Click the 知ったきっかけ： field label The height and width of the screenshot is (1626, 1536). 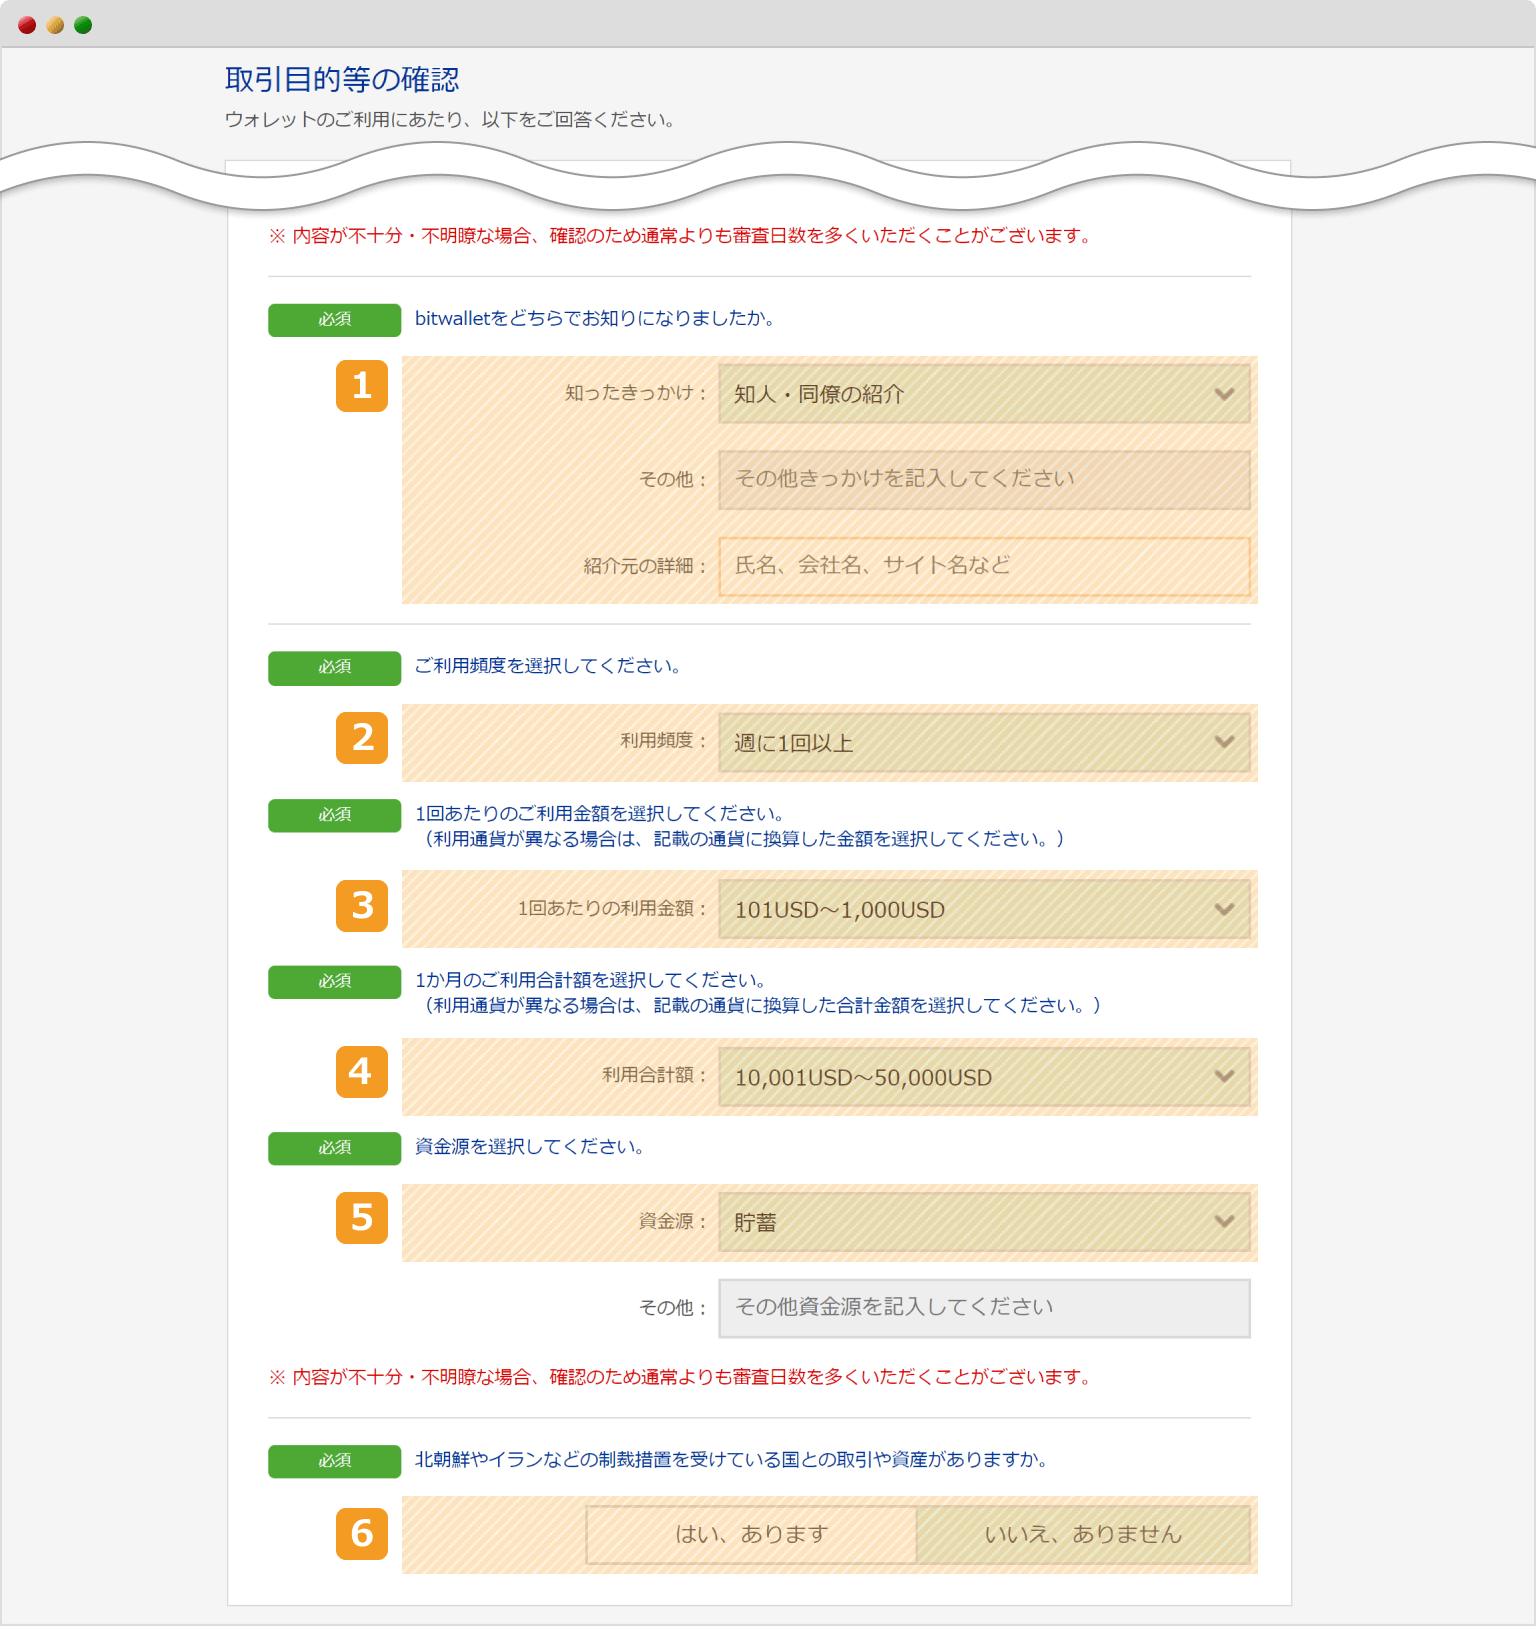[x=636, y=394]
